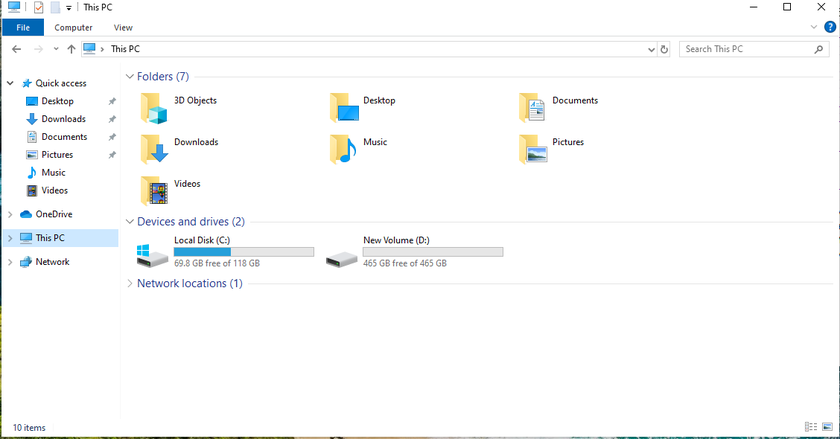Maximize the This PC window

[787, 7]
